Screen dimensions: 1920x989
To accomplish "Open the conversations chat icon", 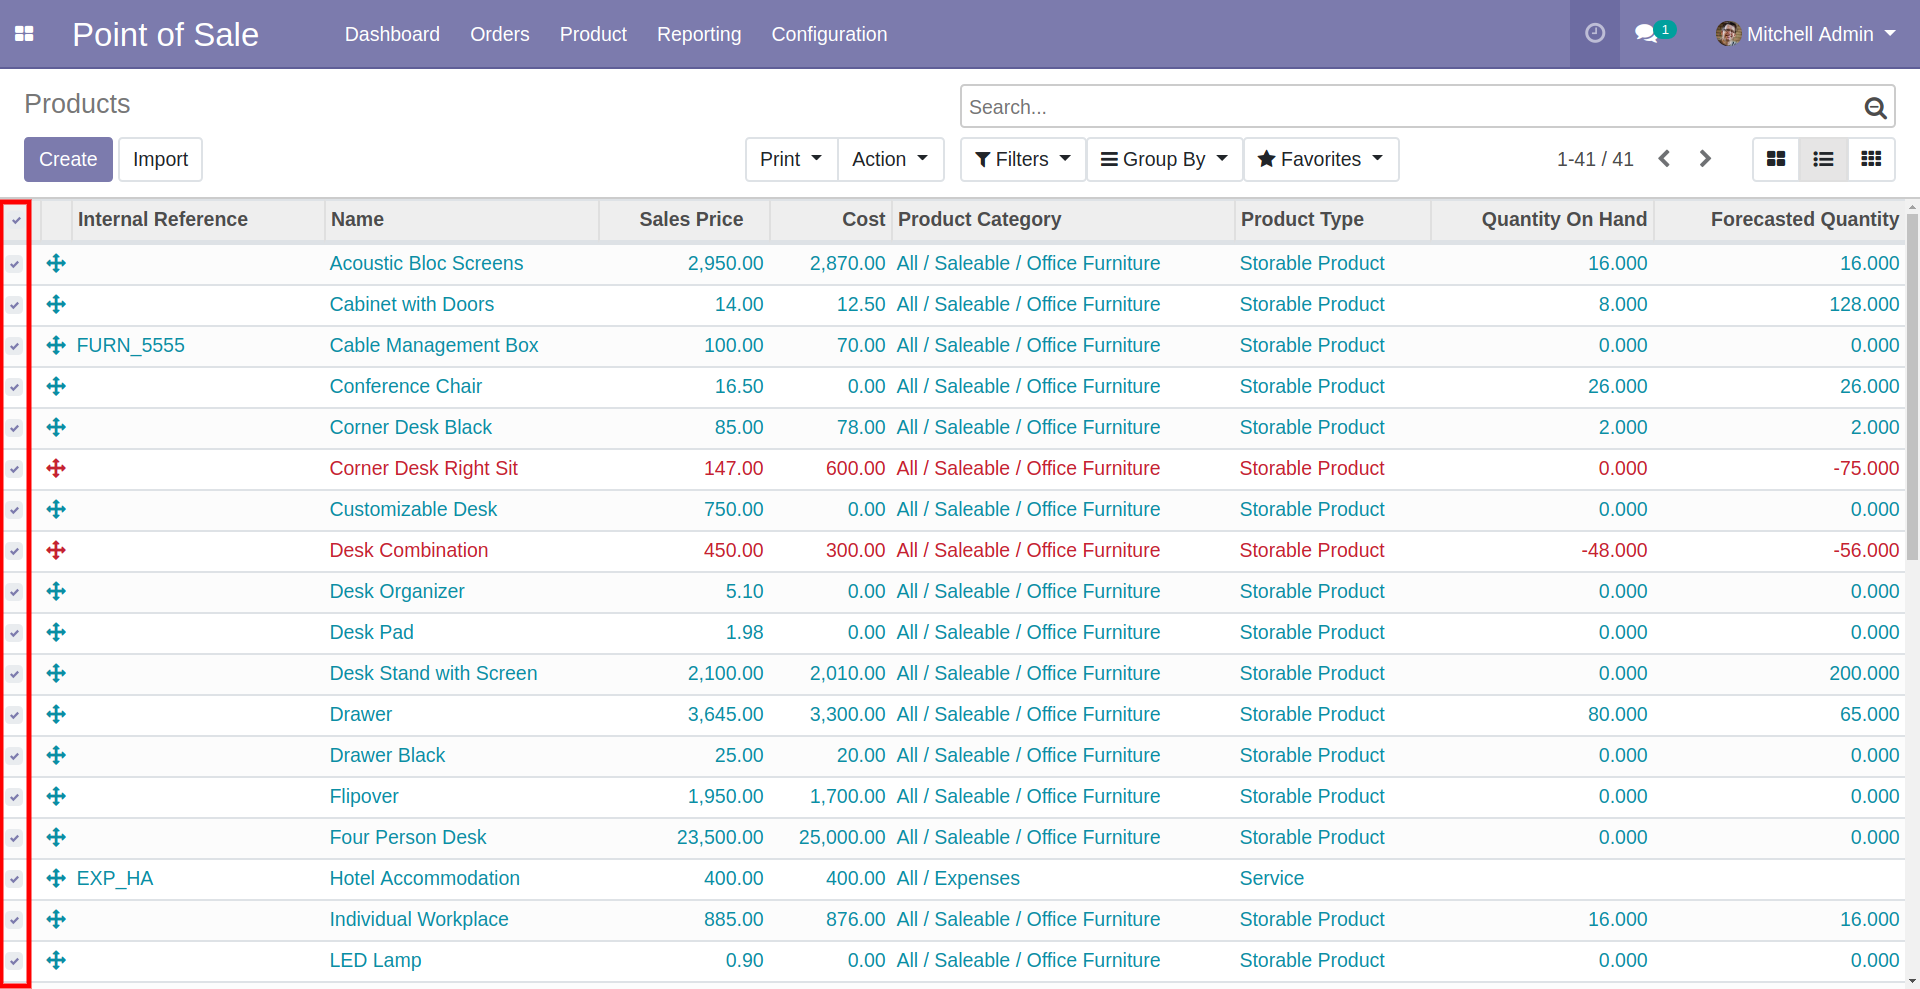I will (1646, 34).
